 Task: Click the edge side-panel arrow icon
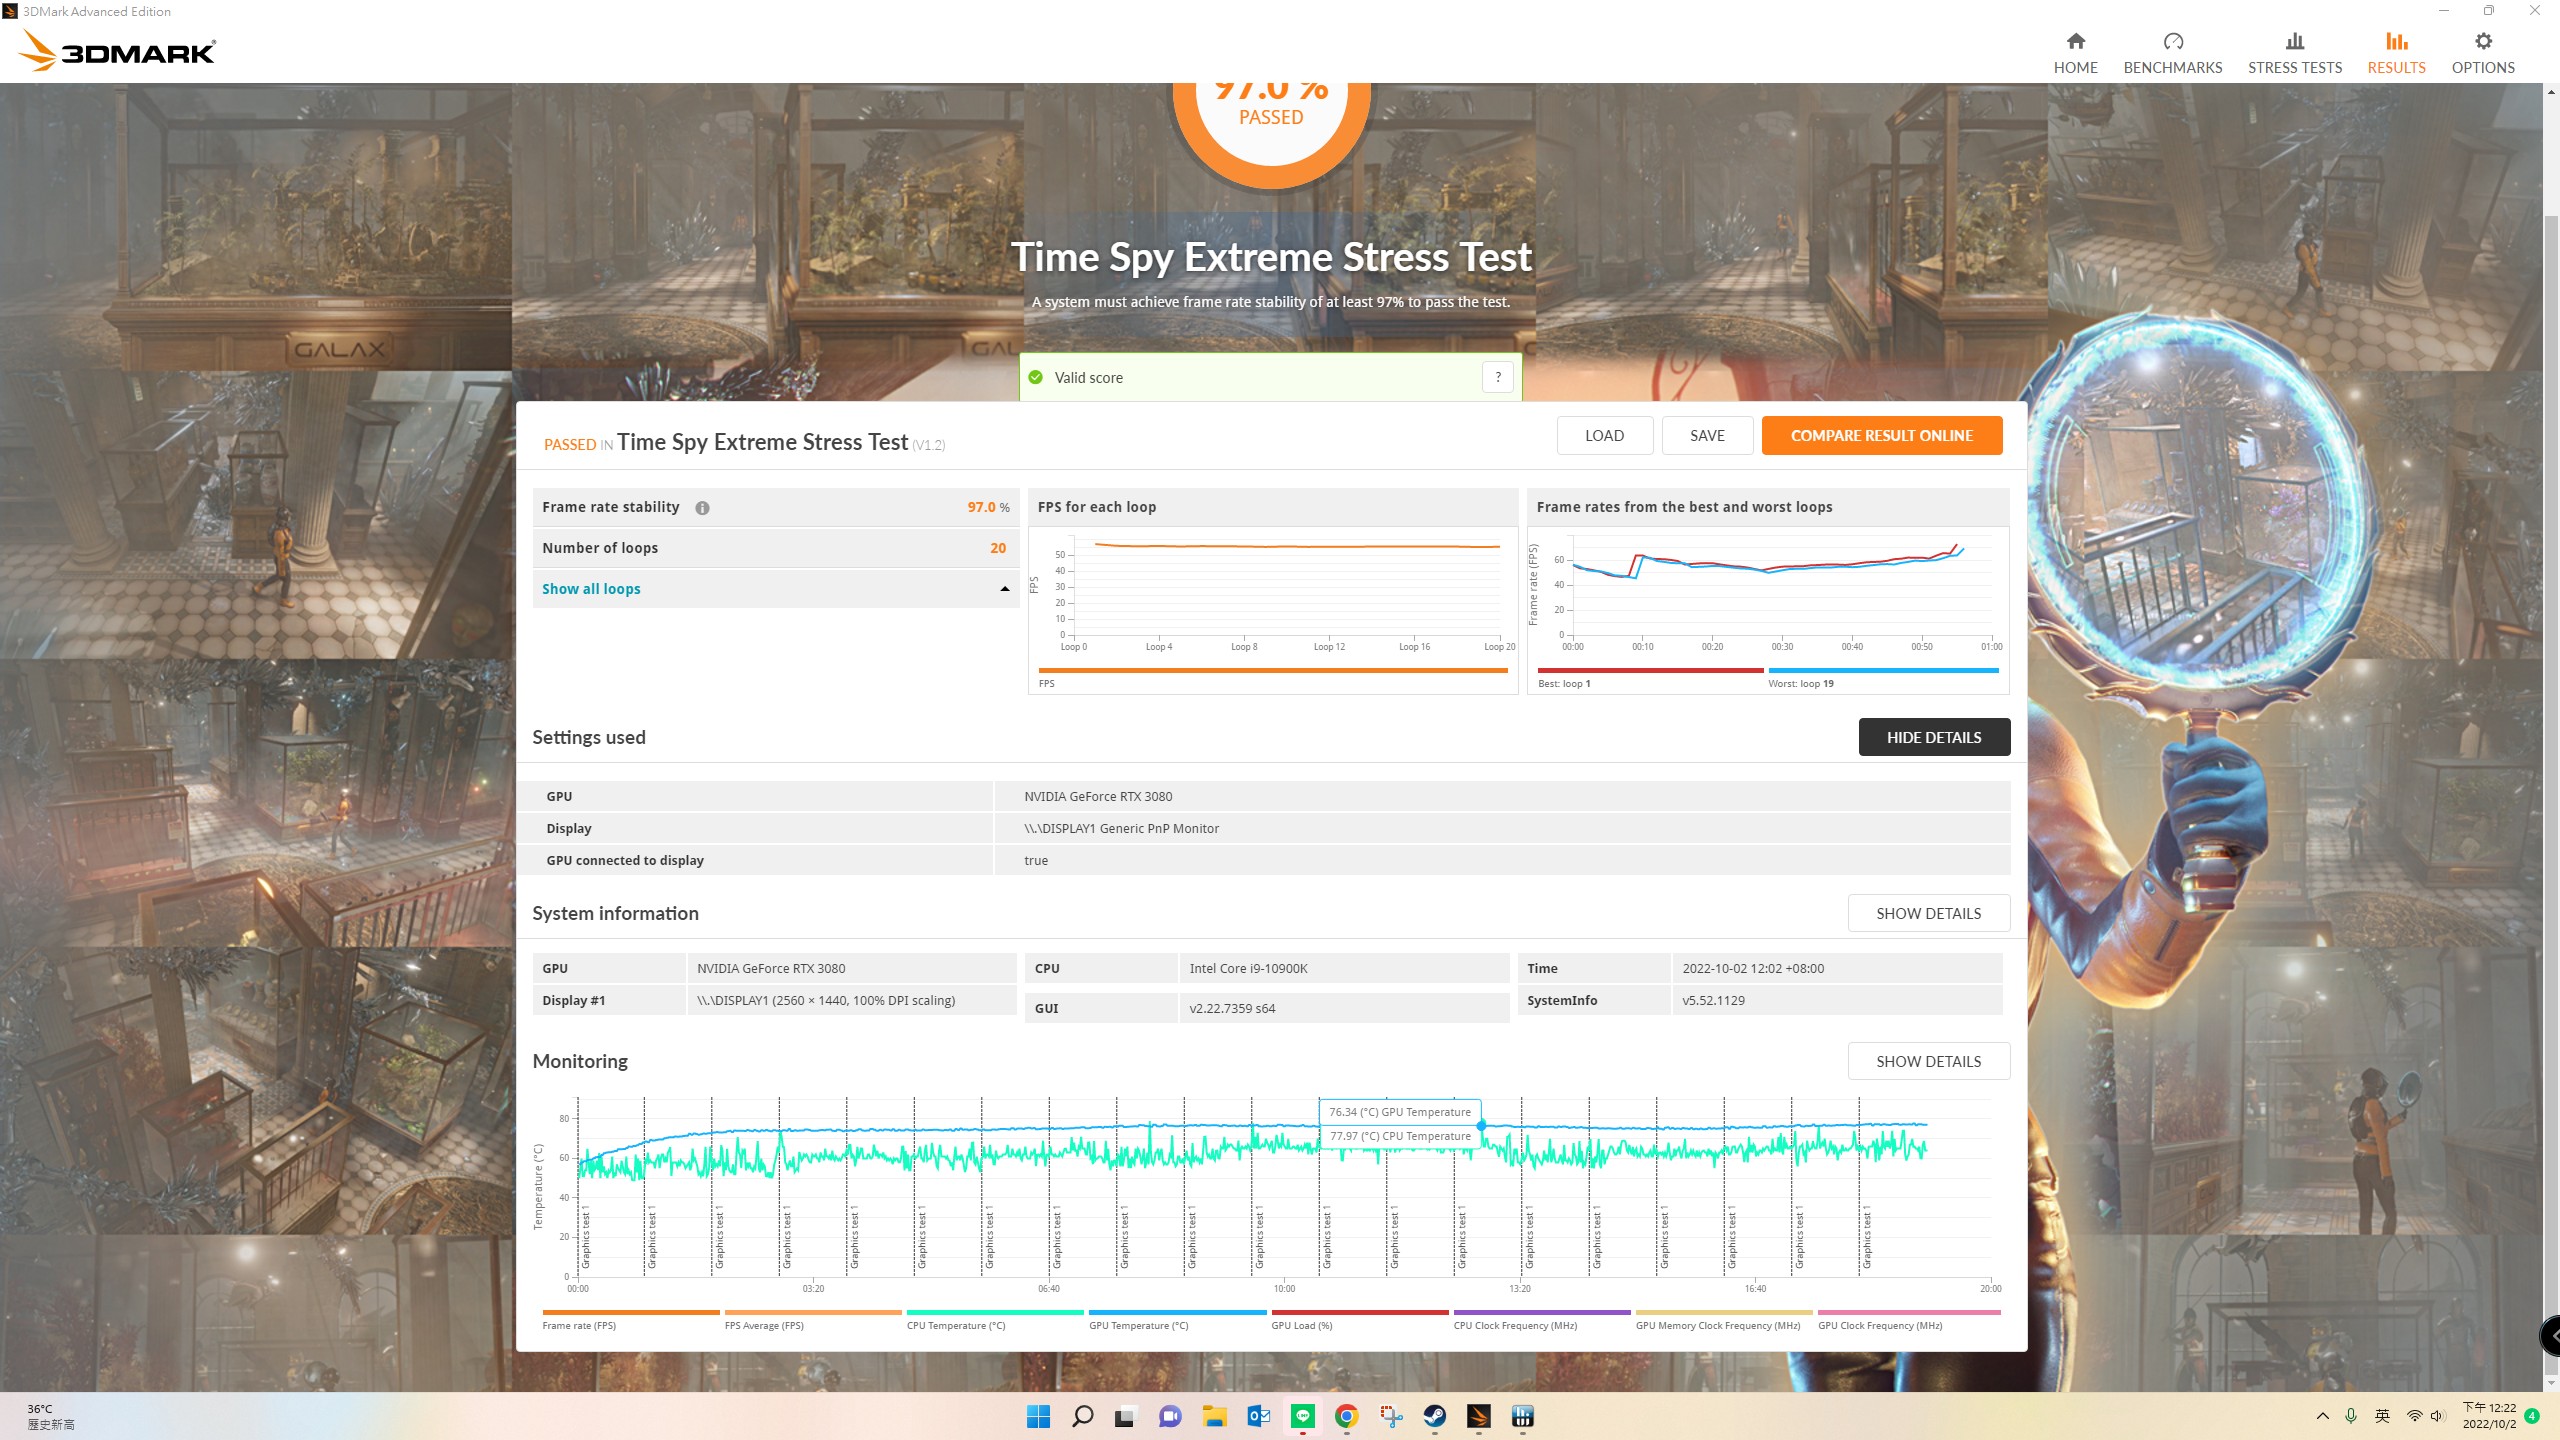point(2551,1336)
